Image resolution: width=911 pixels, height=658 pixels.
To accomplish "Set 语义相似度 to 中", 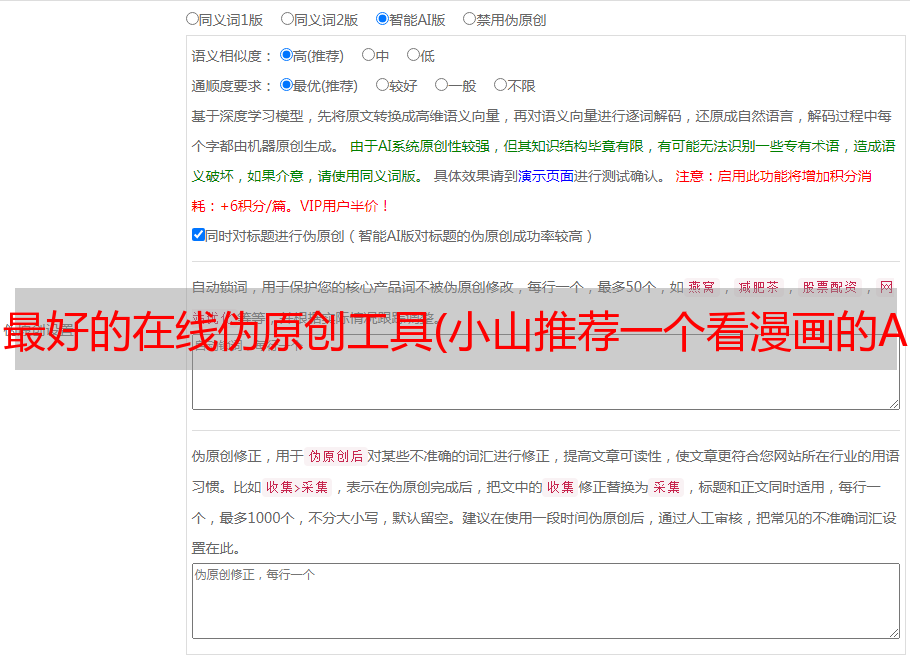I will pos(368,55).
